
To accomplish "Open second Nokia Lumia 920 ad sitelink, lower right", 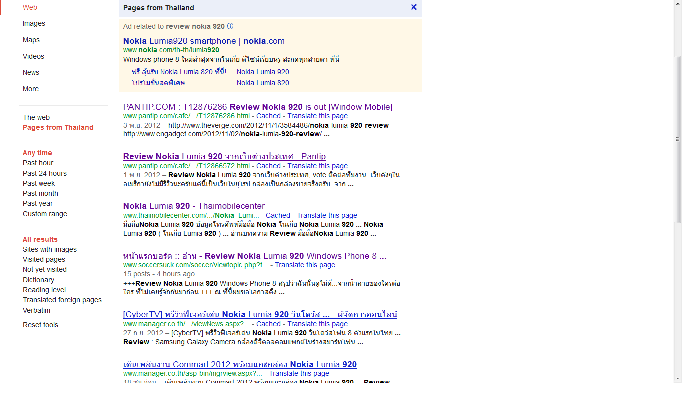I will coord(263,83).
